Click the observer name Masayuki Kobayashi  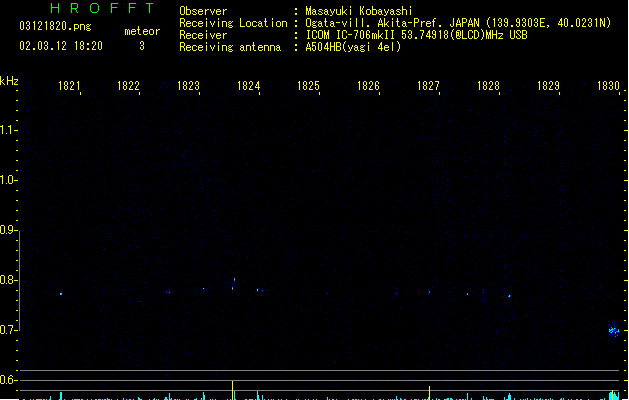(359, 11)
